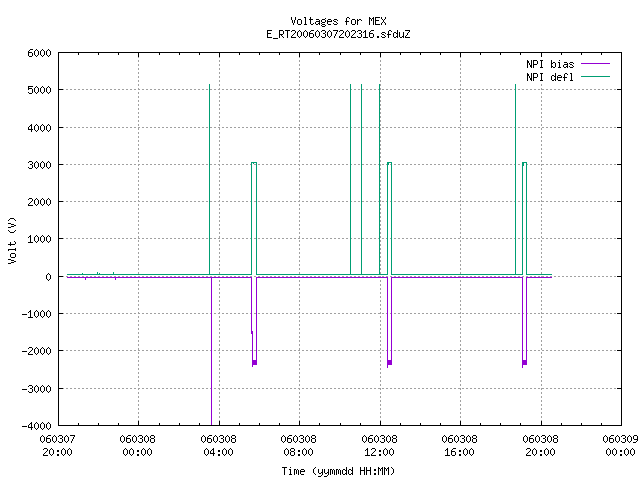Click the 'Time (yymmdd HH:MM)' x-axis label
Screen dimensions: 640x480
point(338,471)
